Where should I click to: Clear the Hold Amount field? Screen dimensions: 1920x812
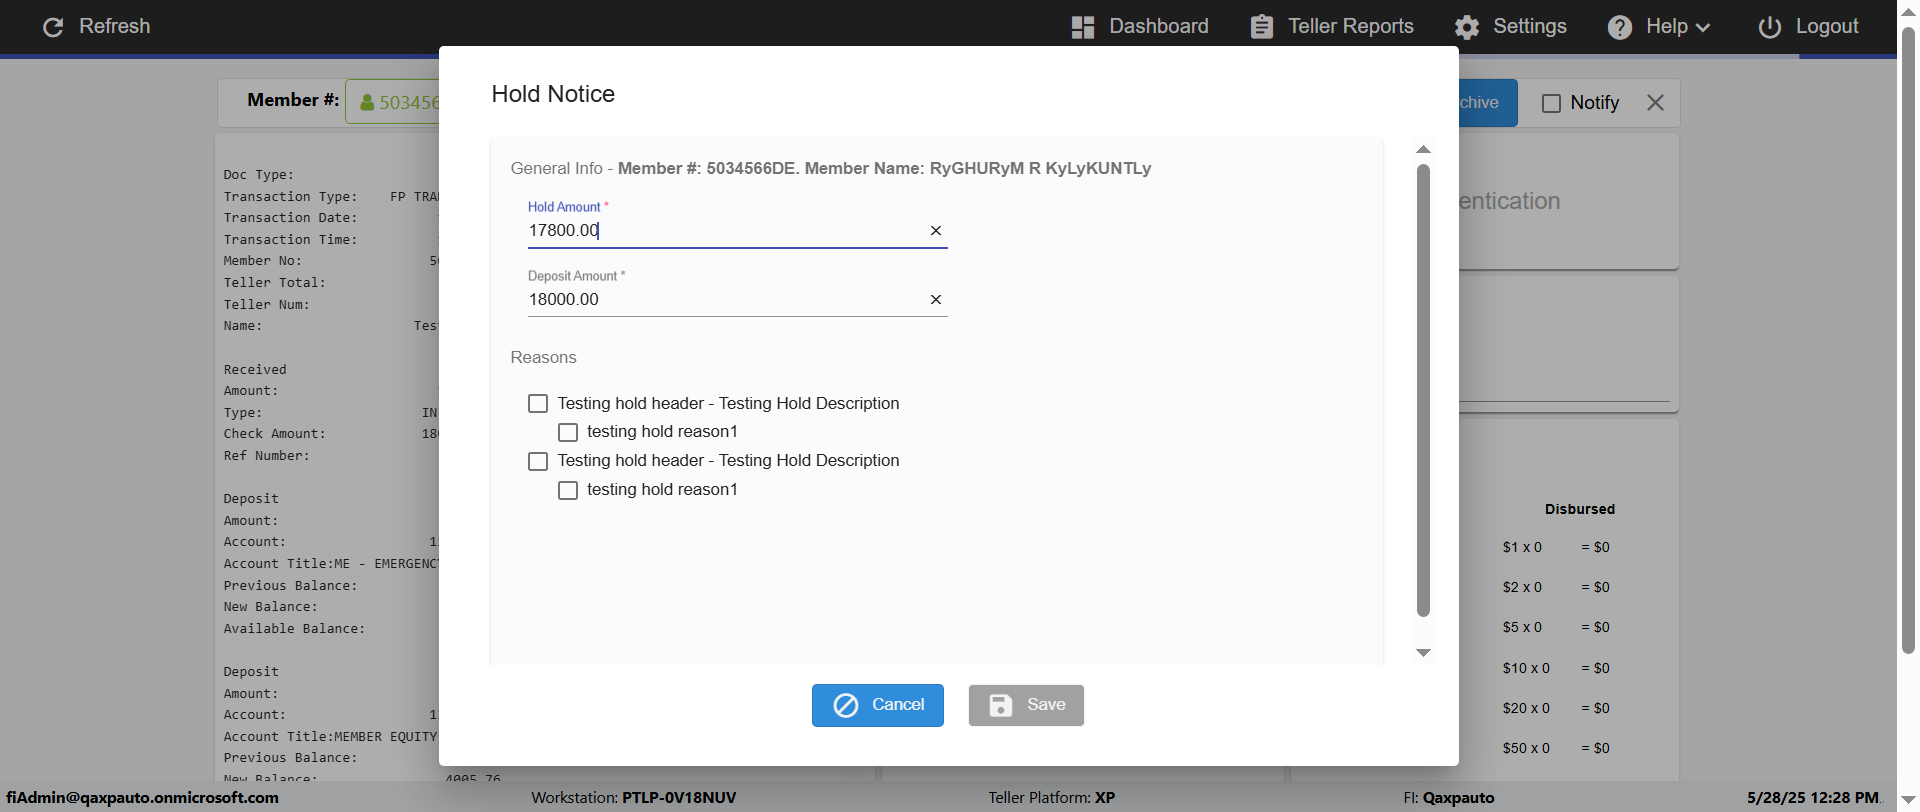tap(936, 231)
